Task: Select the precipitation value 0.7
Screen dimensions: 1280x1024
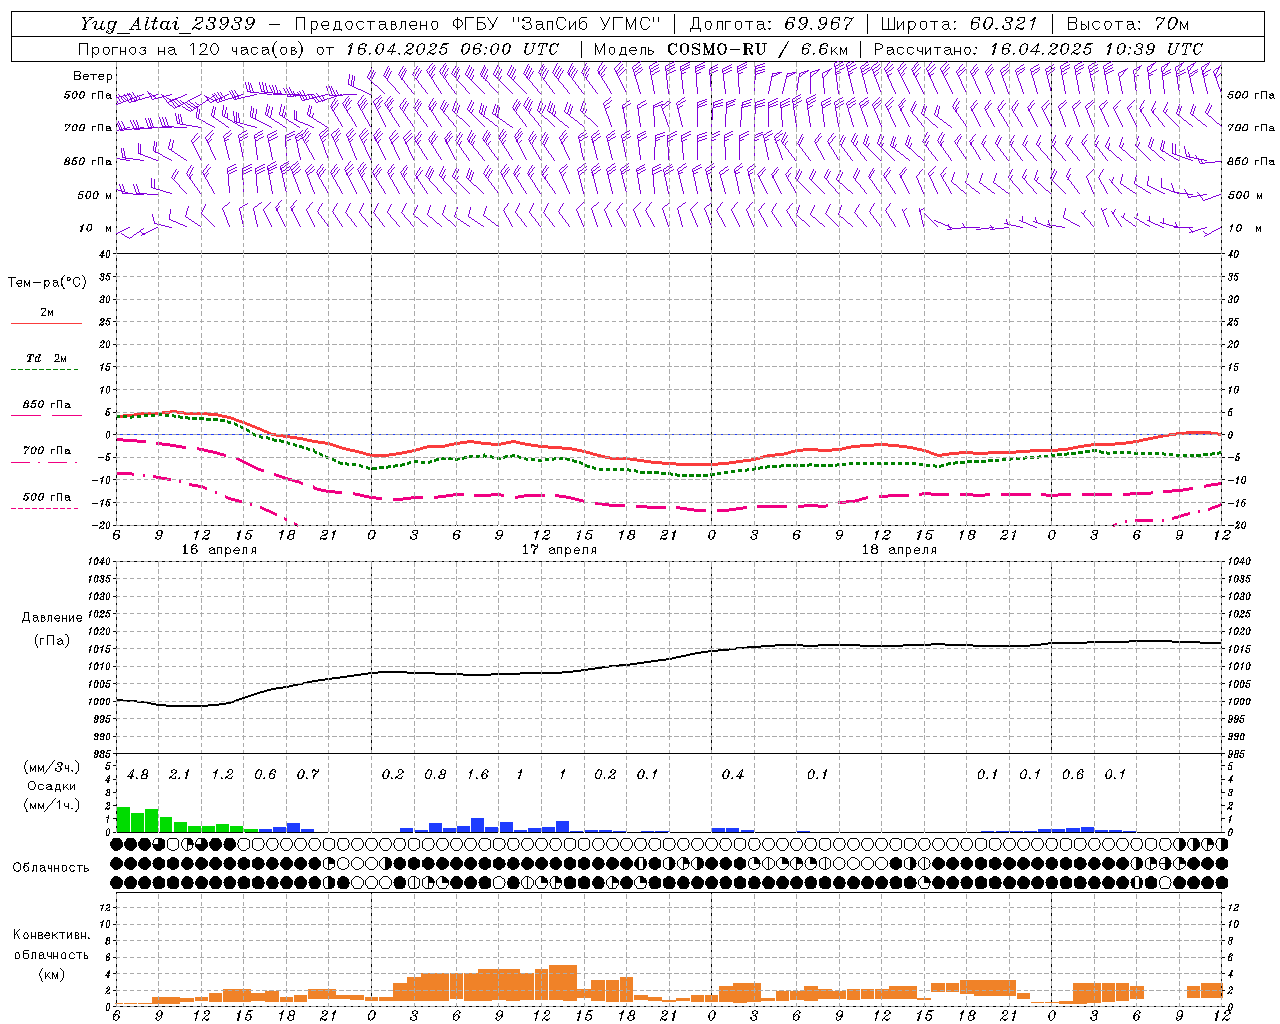Action: (307, 775)
